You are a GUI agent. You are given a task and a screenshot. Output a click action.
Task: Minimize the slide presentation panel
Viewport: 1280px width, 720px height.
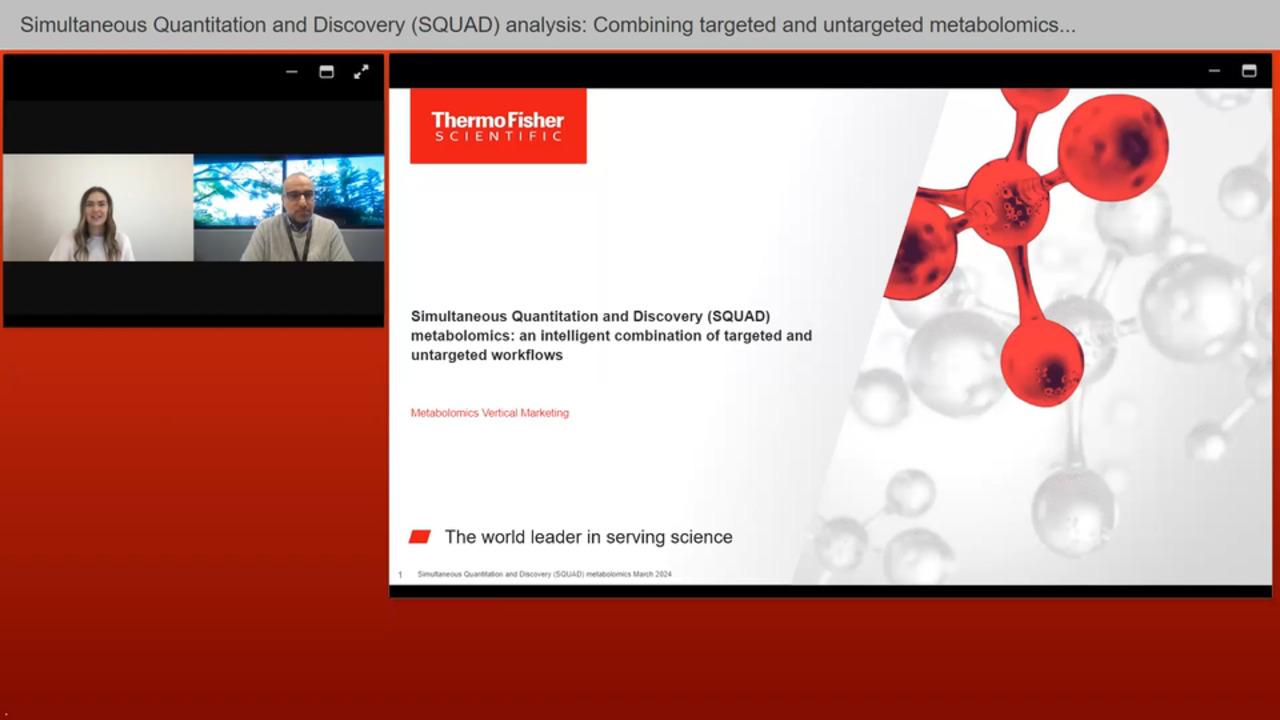(1214, 71)
